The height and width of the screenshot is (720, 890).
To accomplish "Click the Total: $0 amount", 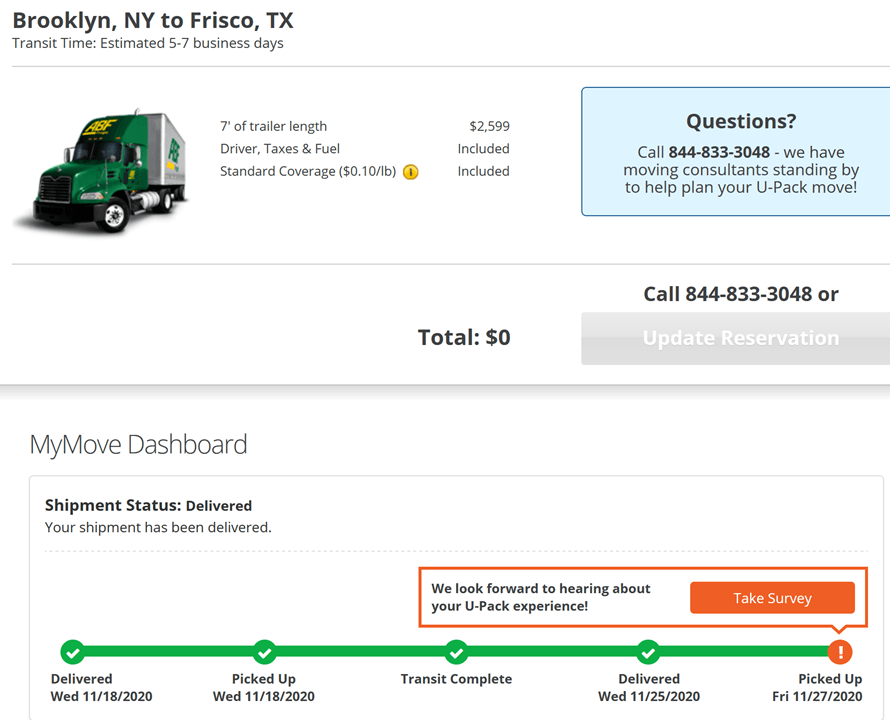I will pos(464,338).
